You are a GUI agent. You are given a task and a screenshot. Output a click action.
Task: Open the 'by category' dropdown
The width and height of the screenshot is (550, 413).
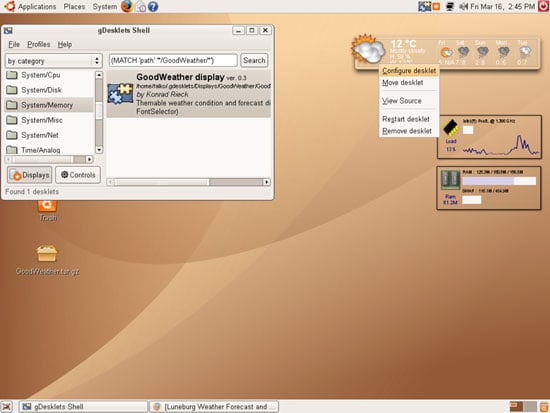pyautogui.click(x=53, y=61)
